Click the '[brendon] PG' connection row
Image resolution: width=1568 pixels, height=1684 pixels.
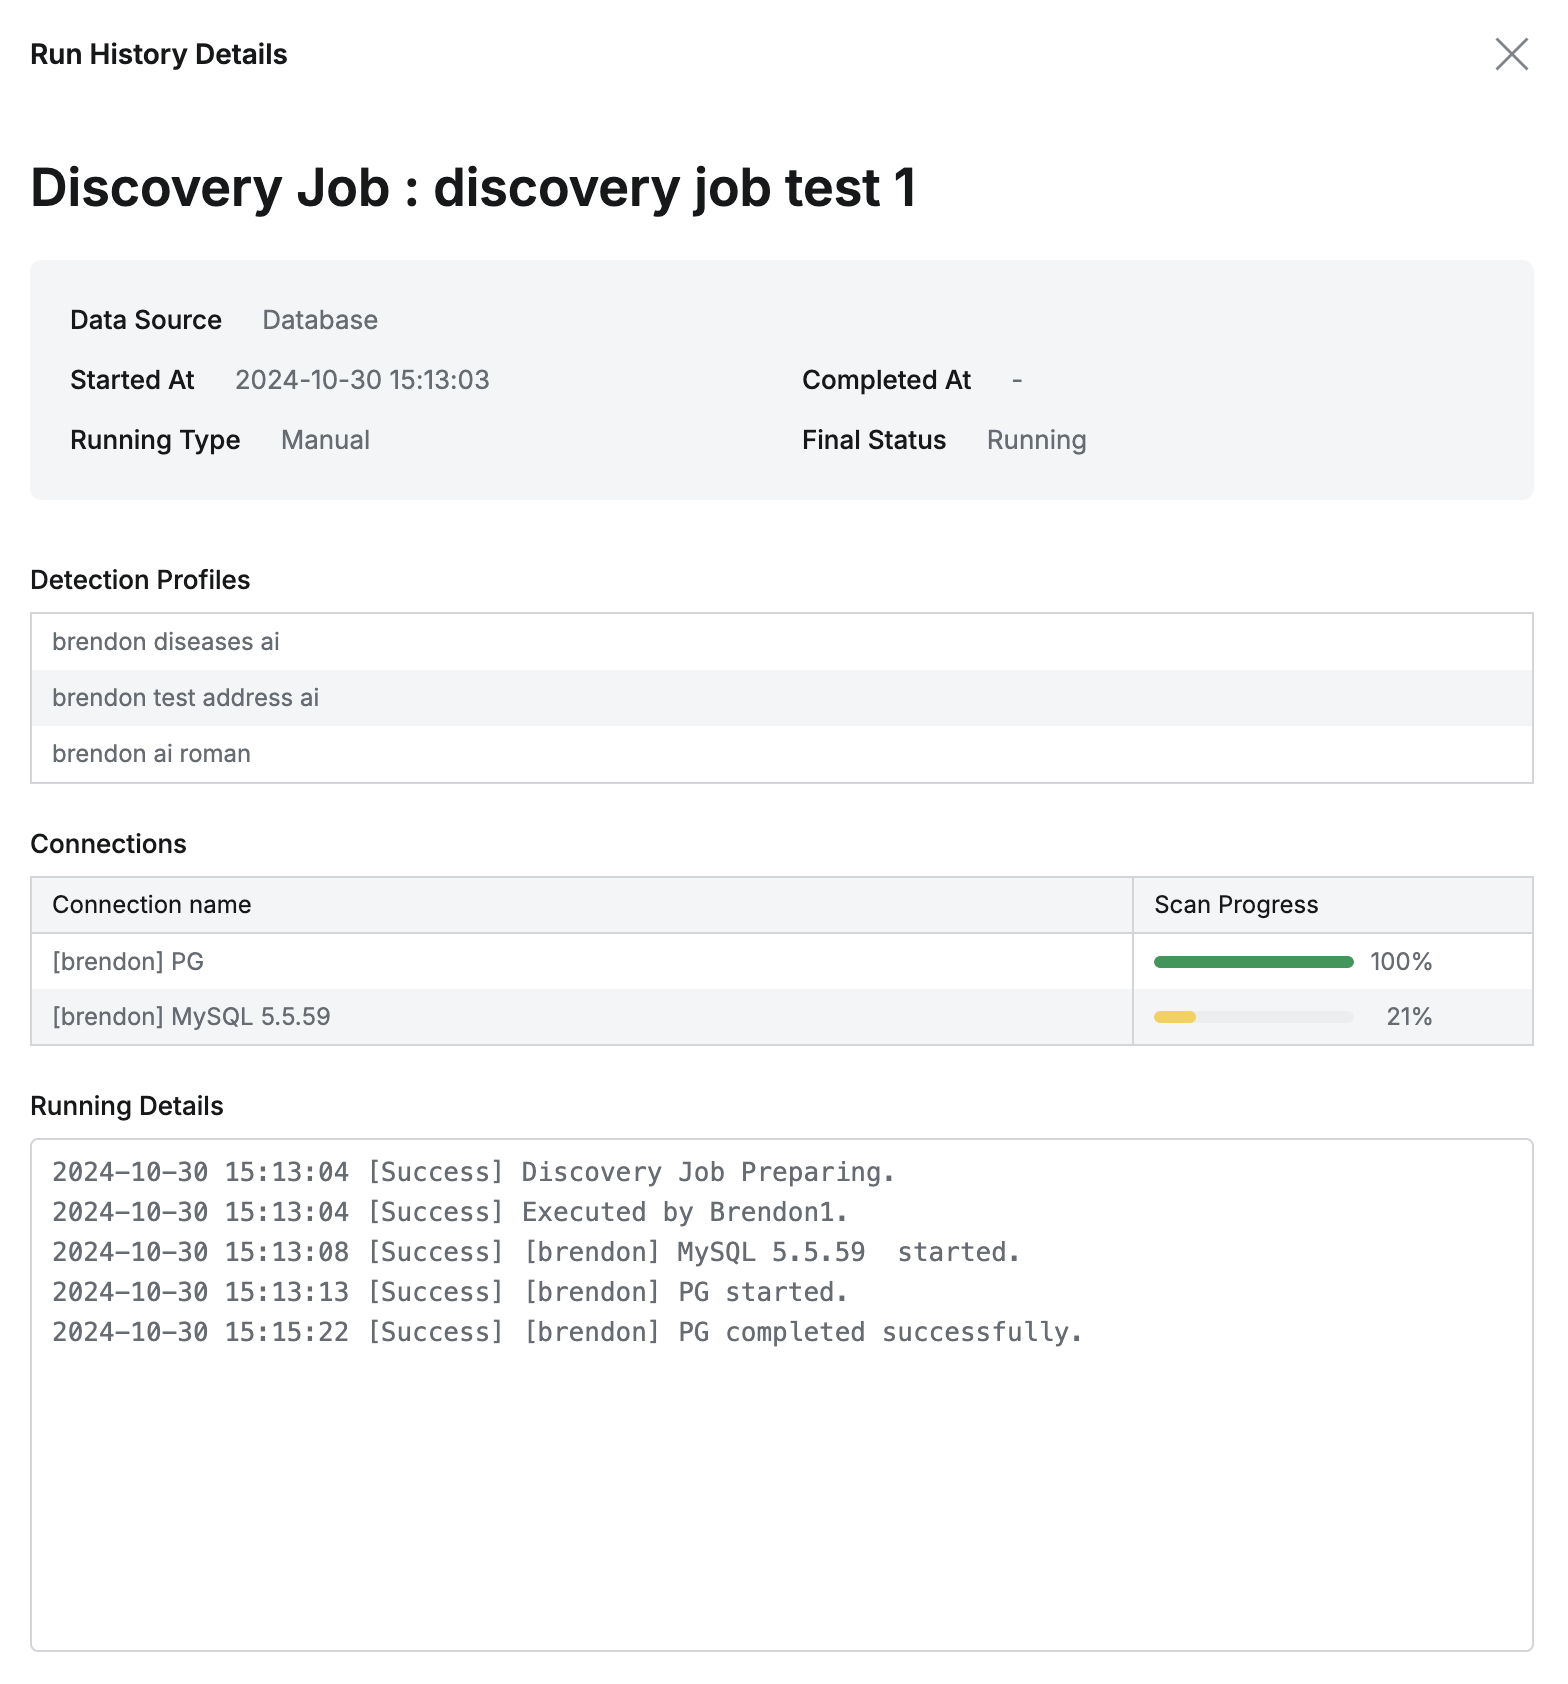click(128, 962)
